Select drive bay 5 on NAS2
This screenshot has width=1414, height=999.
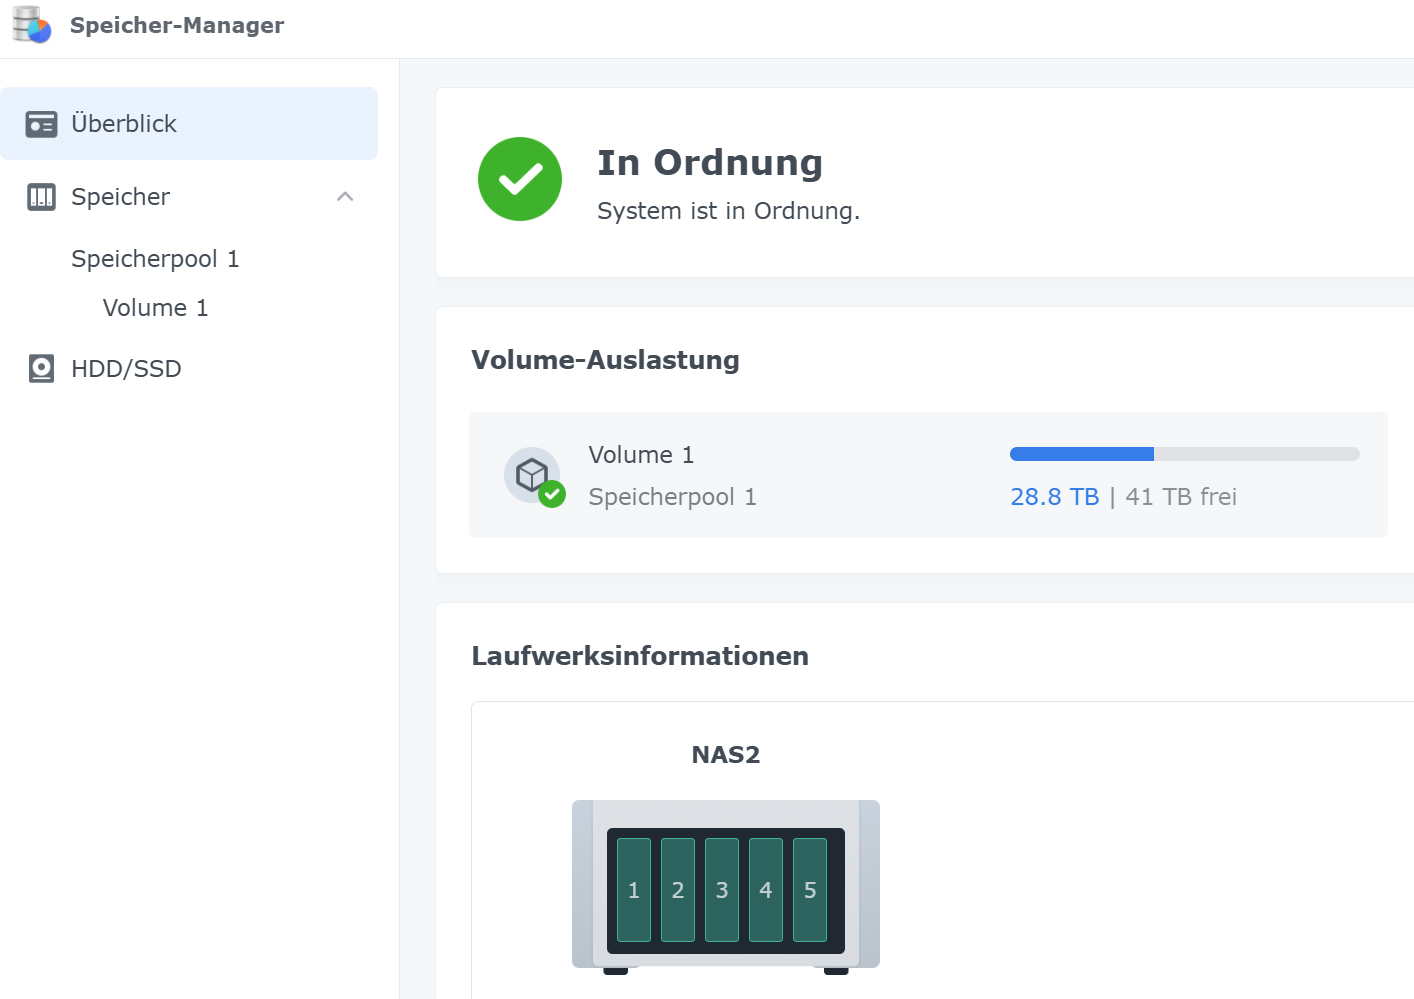point(810,890)
